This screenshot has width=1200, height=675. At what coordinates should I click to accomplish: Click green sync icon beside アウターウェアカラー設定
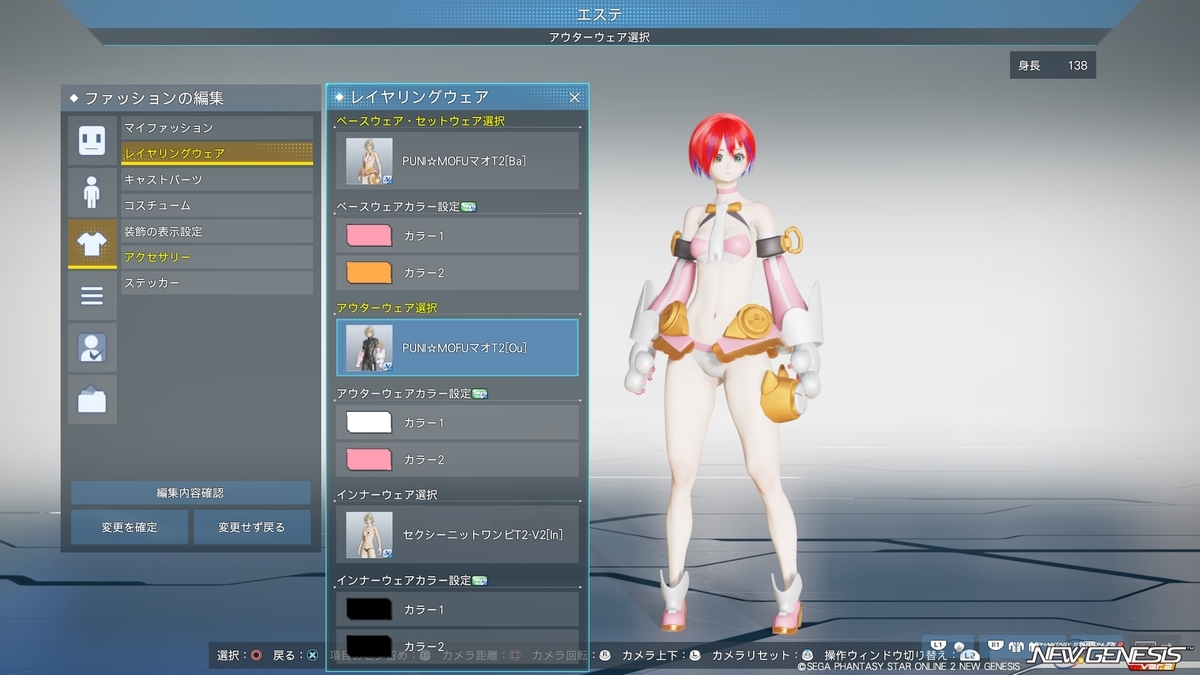tap(480, 394)
